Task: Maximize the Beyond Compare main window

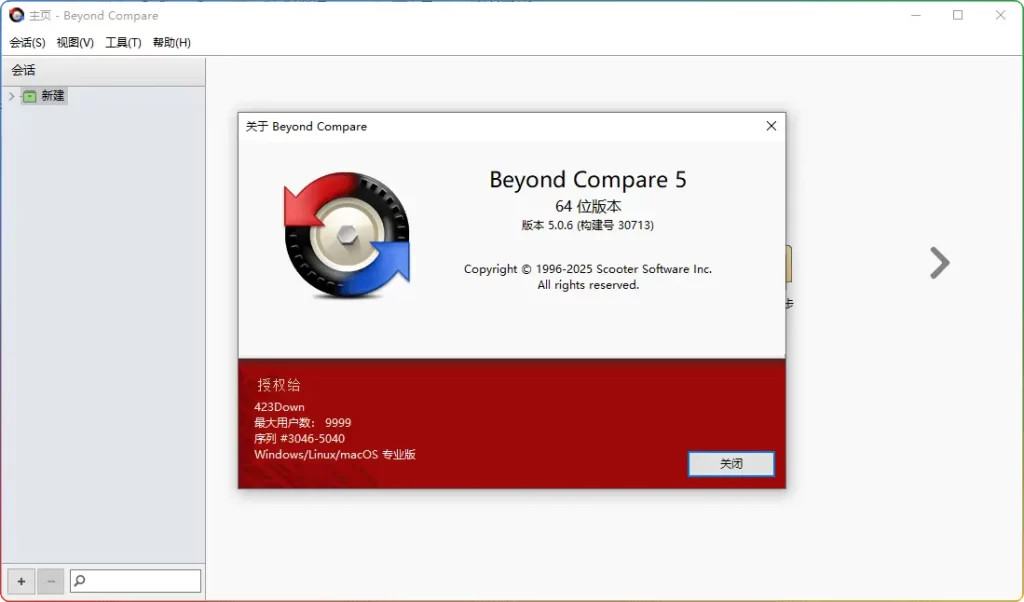Action: [957, 15]
